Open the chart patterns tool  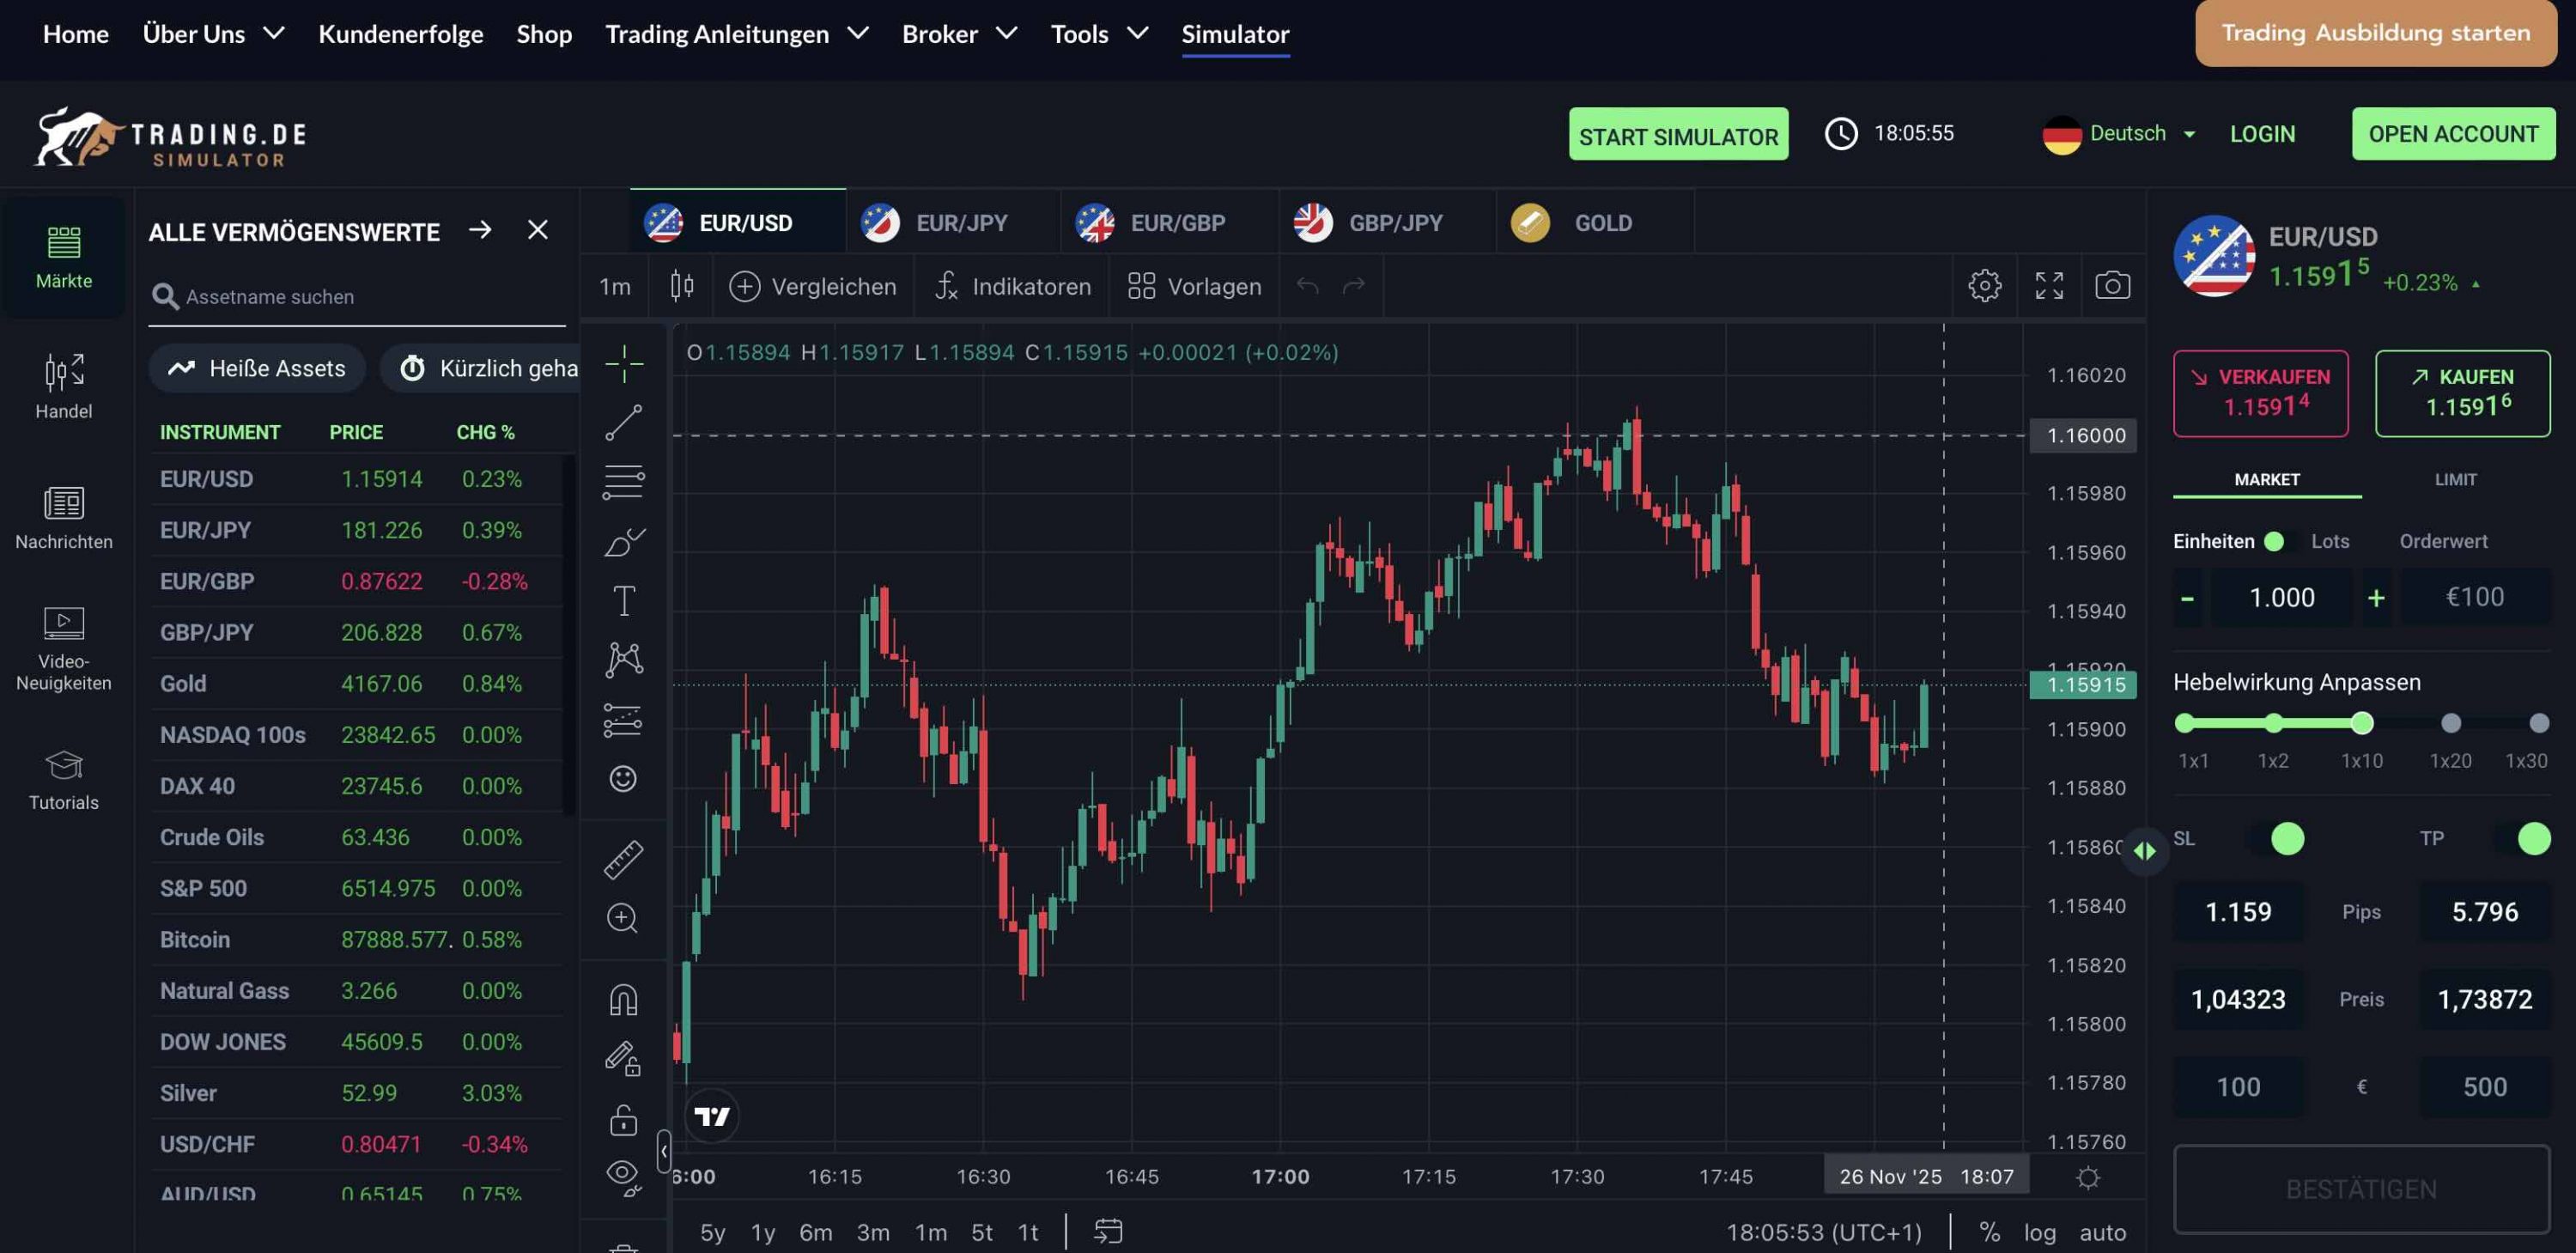tap(623, 660)
